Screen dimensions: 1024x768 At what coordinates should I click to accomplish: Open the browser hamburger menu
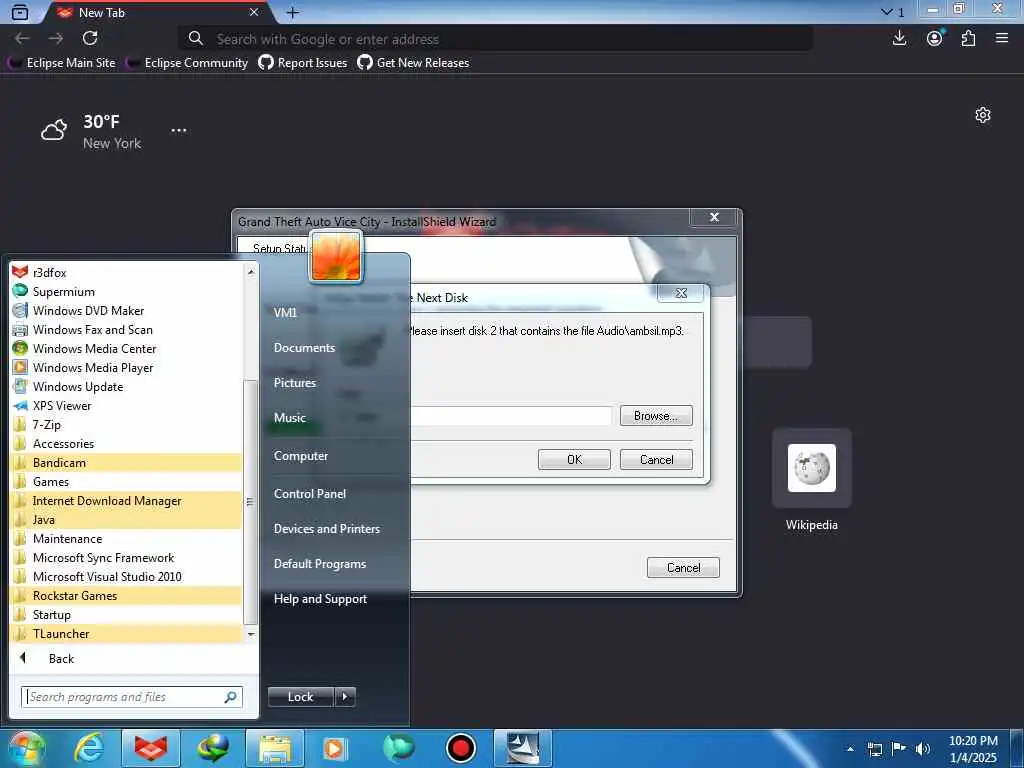[1002, 39]
